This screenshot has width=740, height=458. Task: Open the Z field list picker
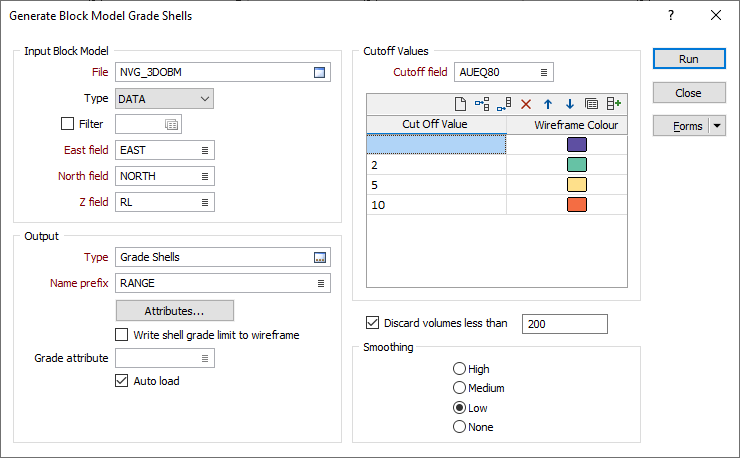pos(205,202)
